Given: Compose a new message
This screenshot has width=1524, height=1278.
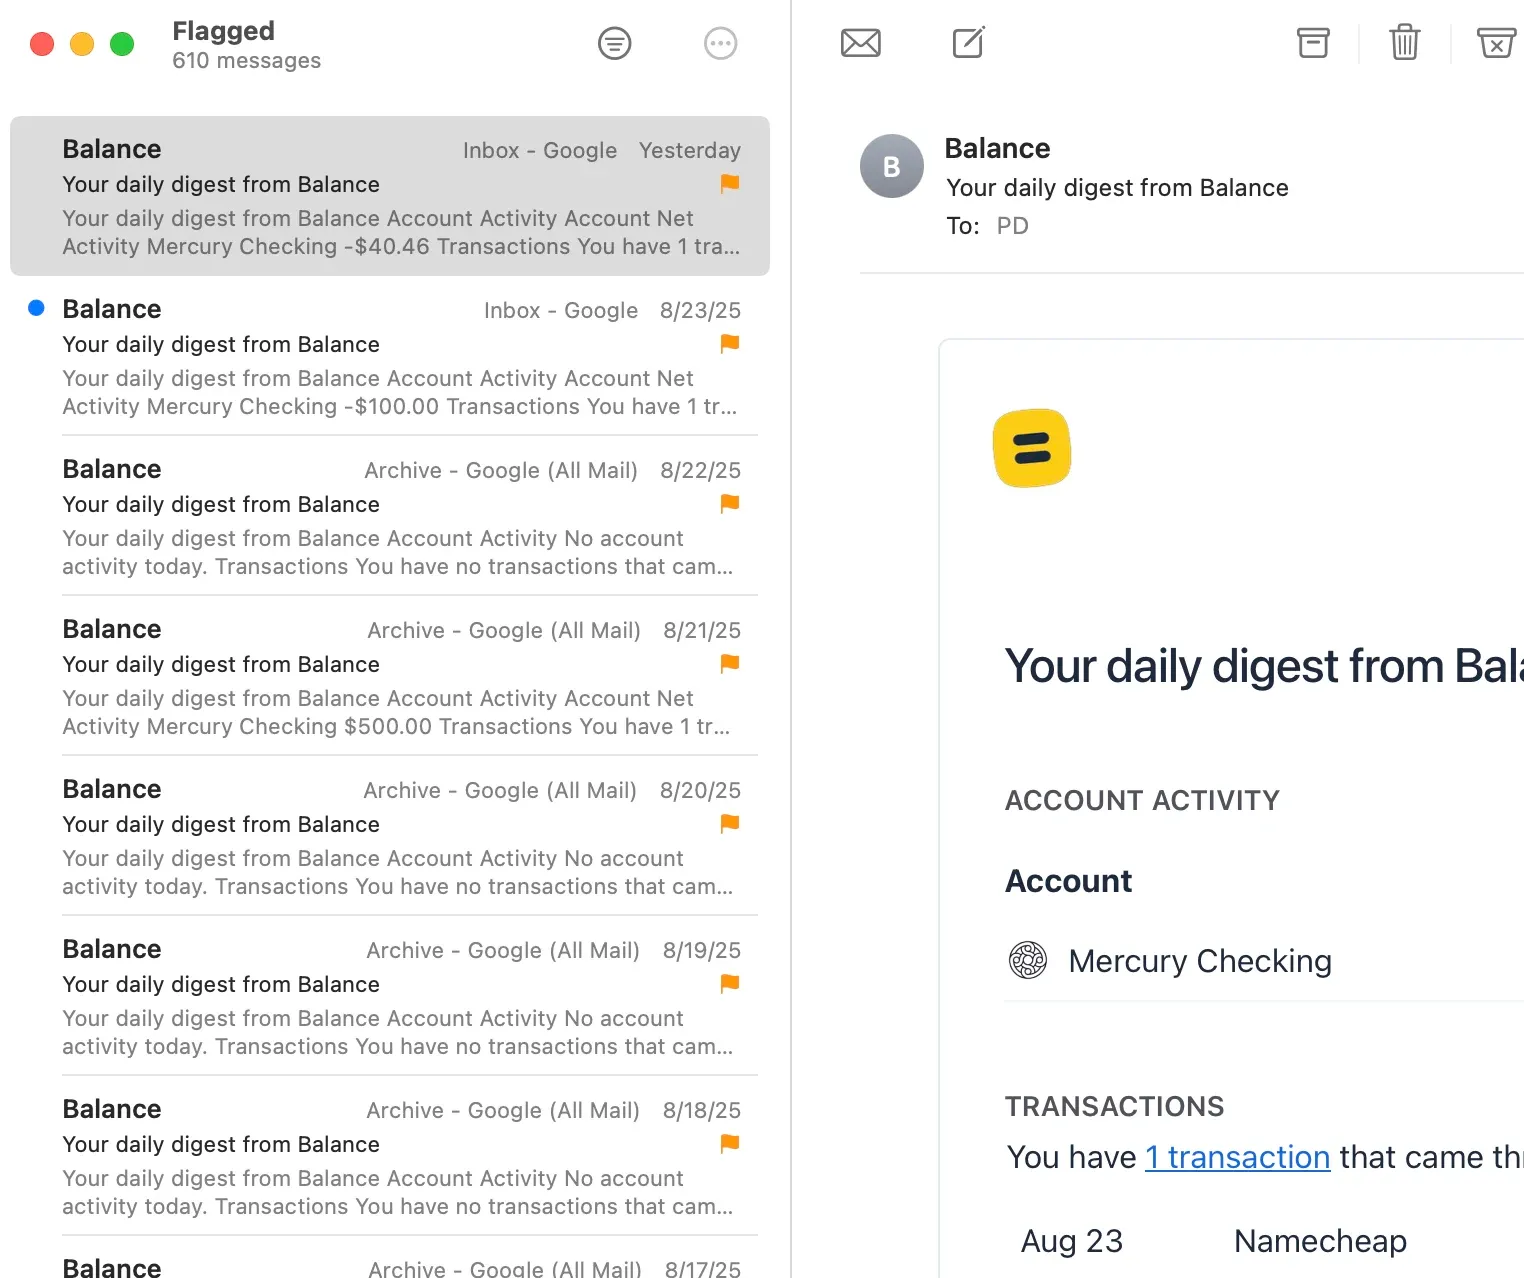Looking at the screenshot, I should [x=967, y=43].
